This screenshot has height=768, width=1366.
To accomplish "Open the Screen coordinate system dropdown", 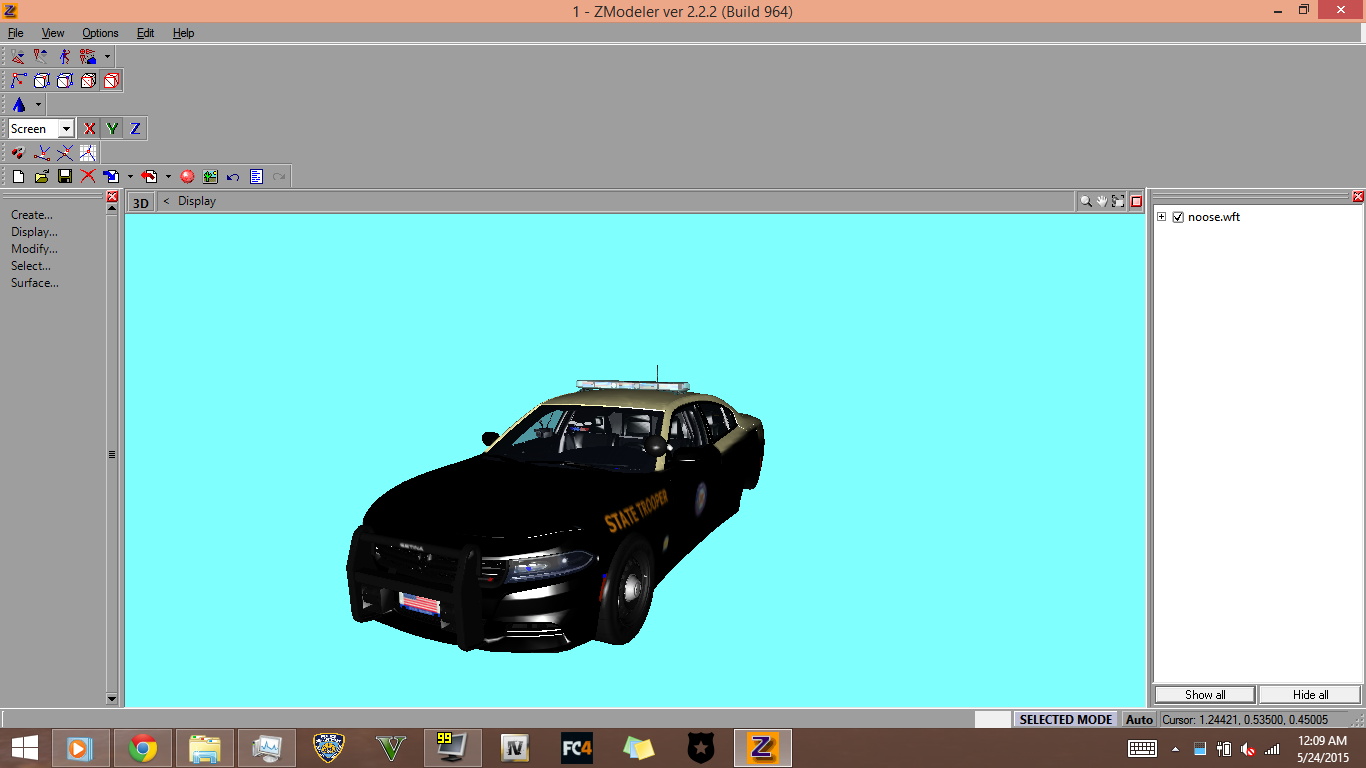I will point(66,129).
